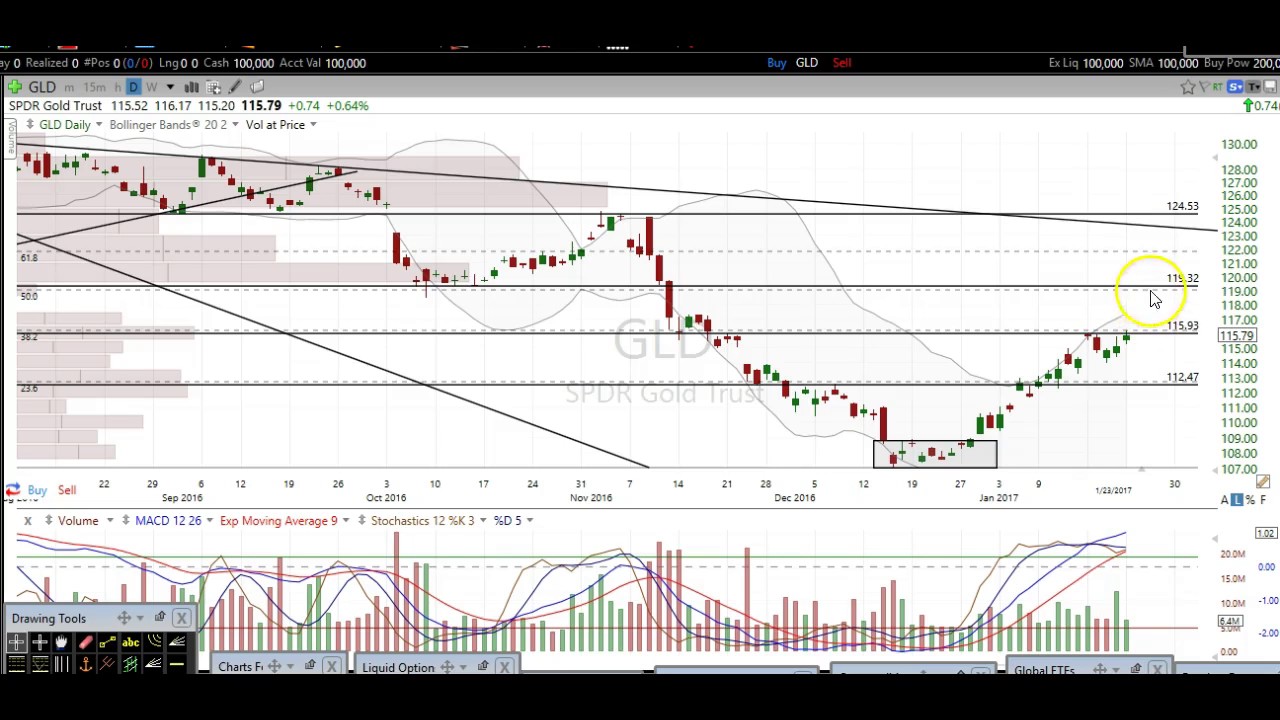The width and height of the screenshot is (1280, 720).
Task: Choose the abc text annotation tool
Action: coord(130,643)
